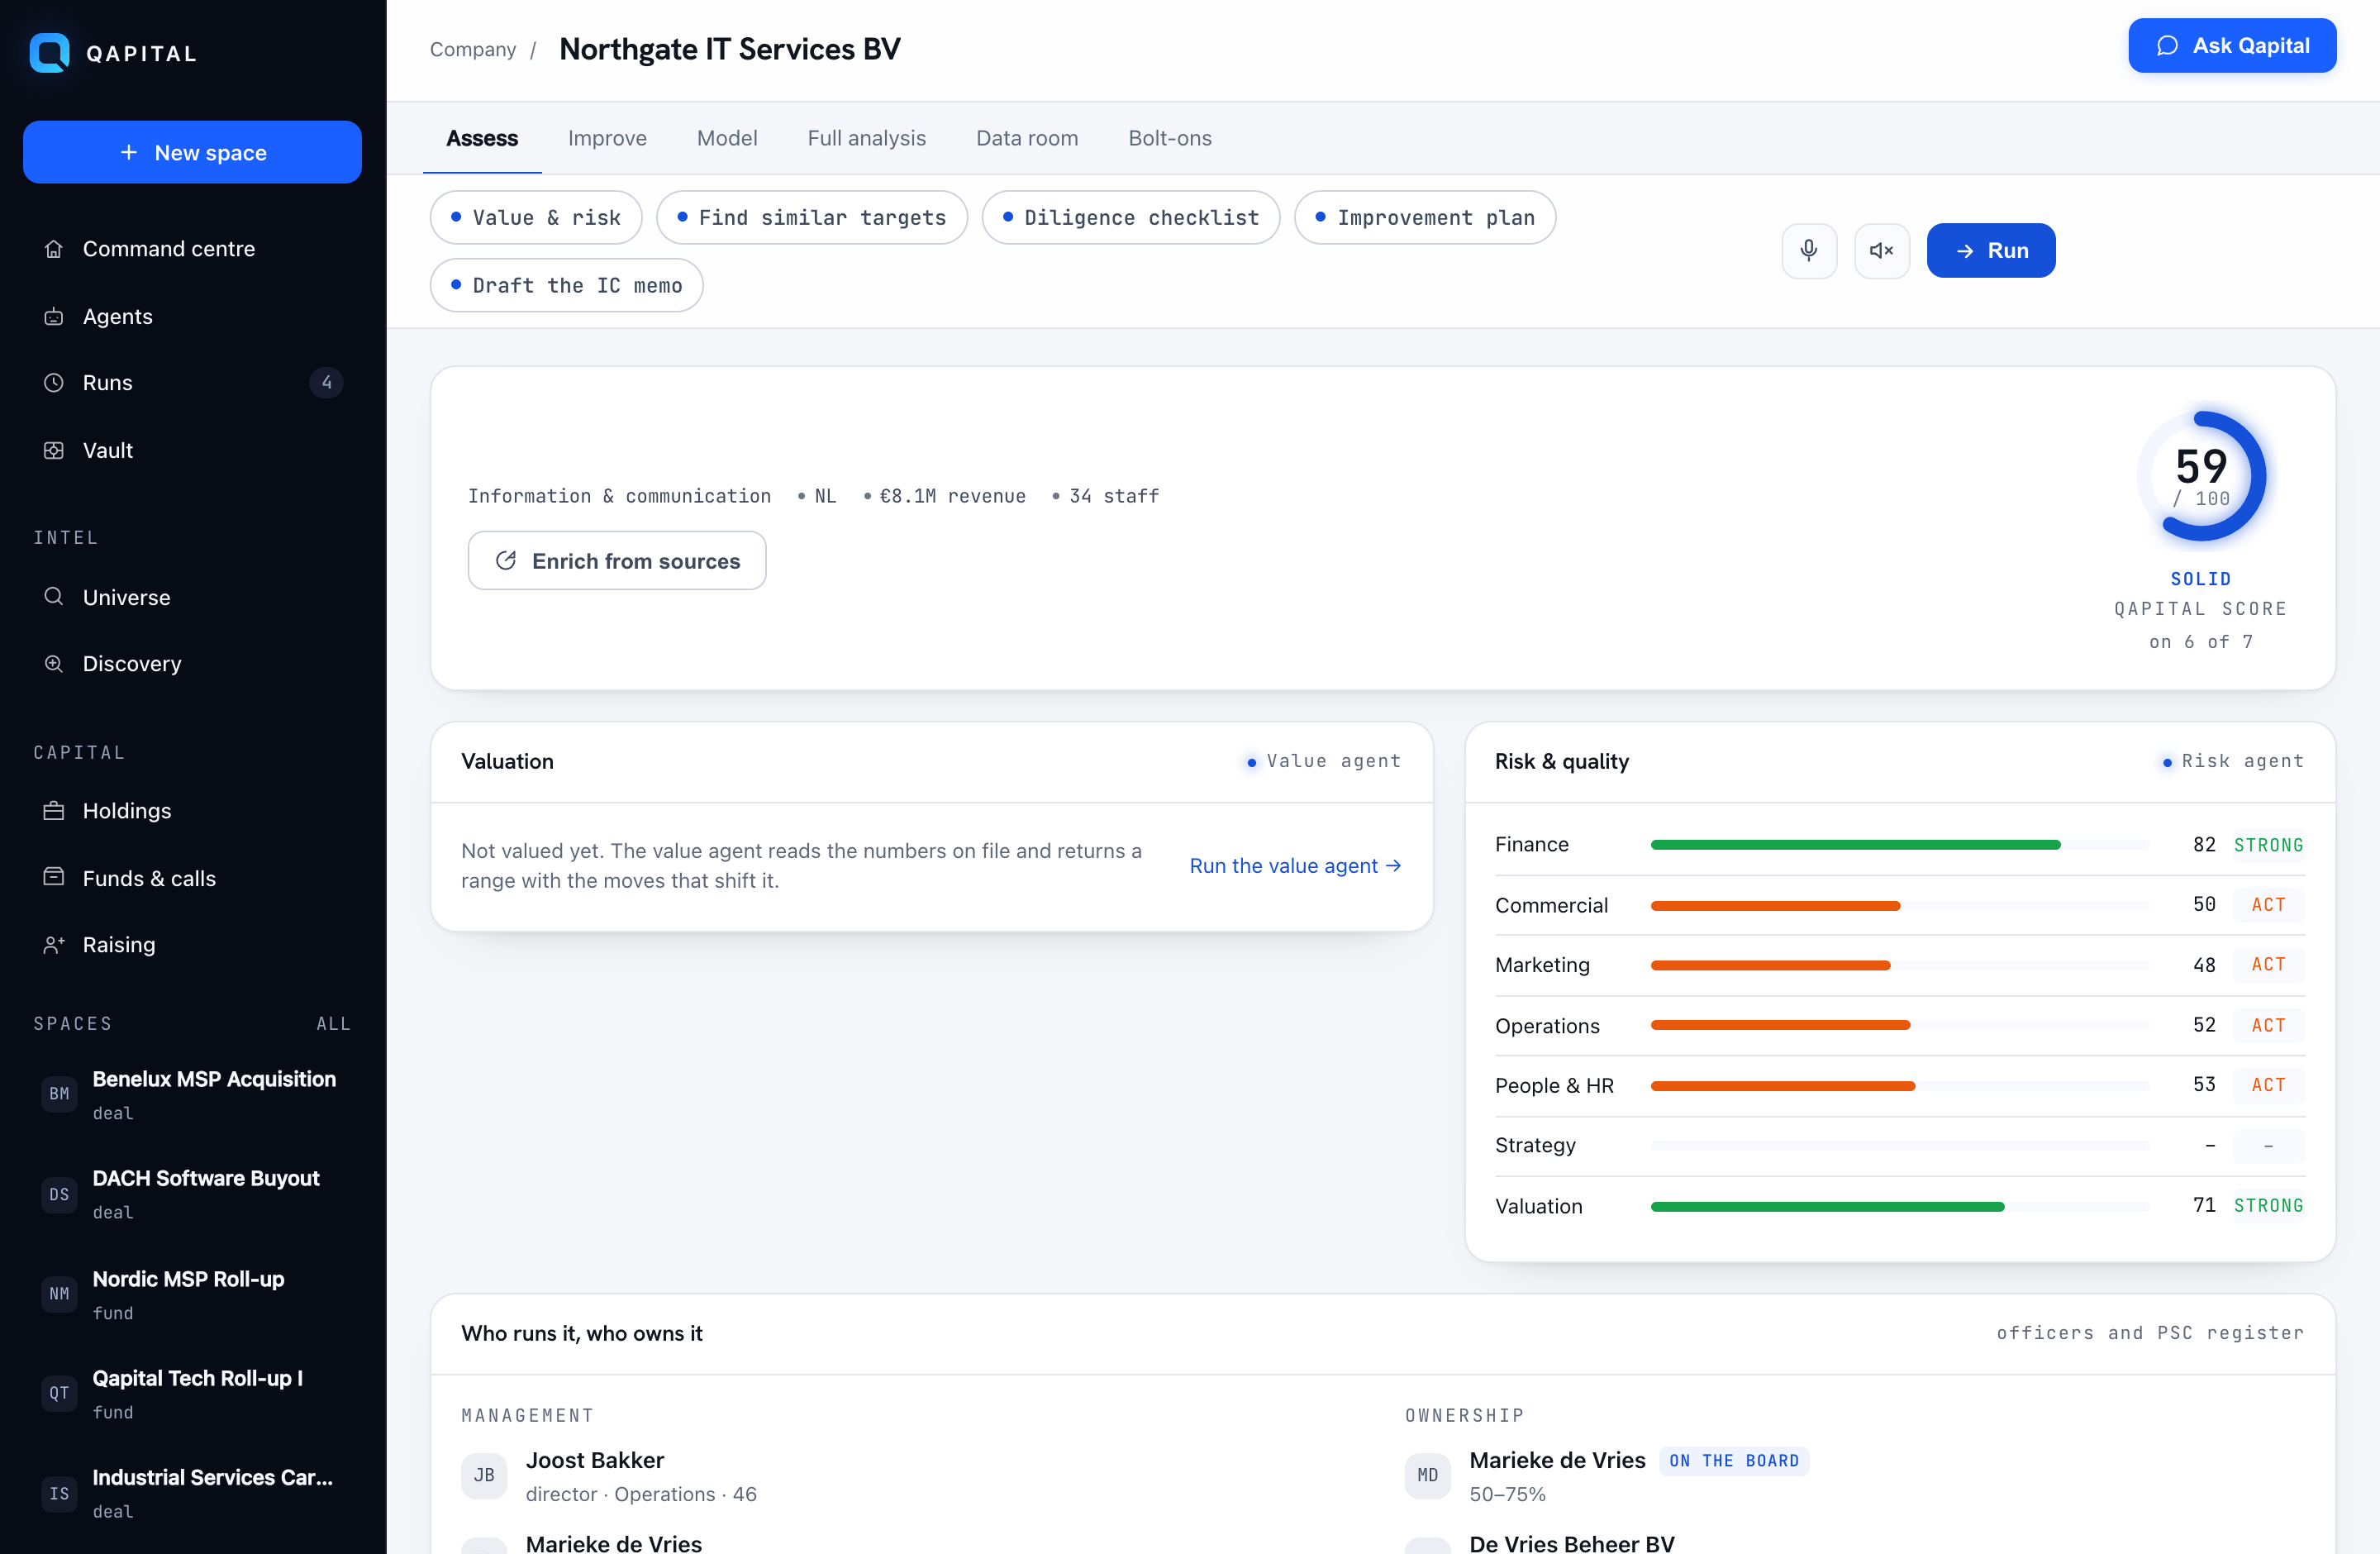Viewport: 2380px width, 1554px height.
Task: Click the IS avatar for Industrial Services
Action: 59,1493
